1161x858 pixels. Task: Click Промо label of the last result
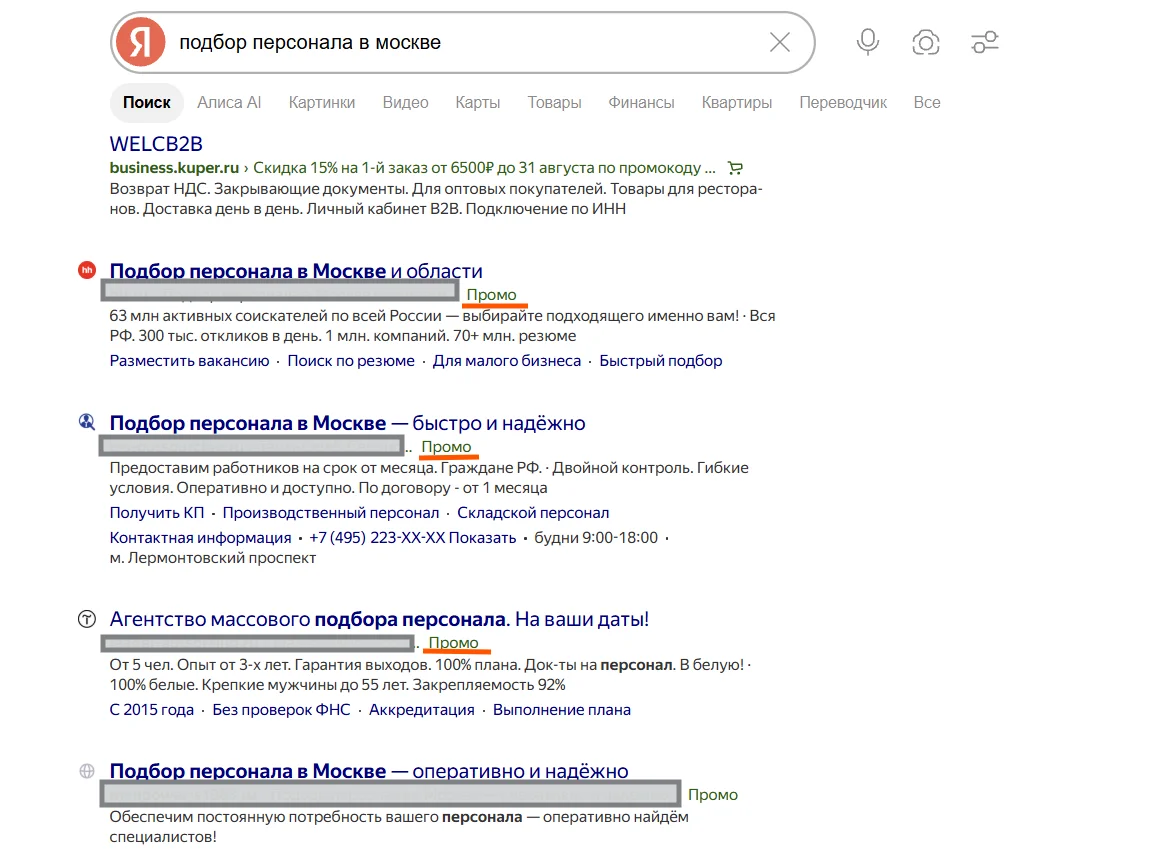coord(713,794)
